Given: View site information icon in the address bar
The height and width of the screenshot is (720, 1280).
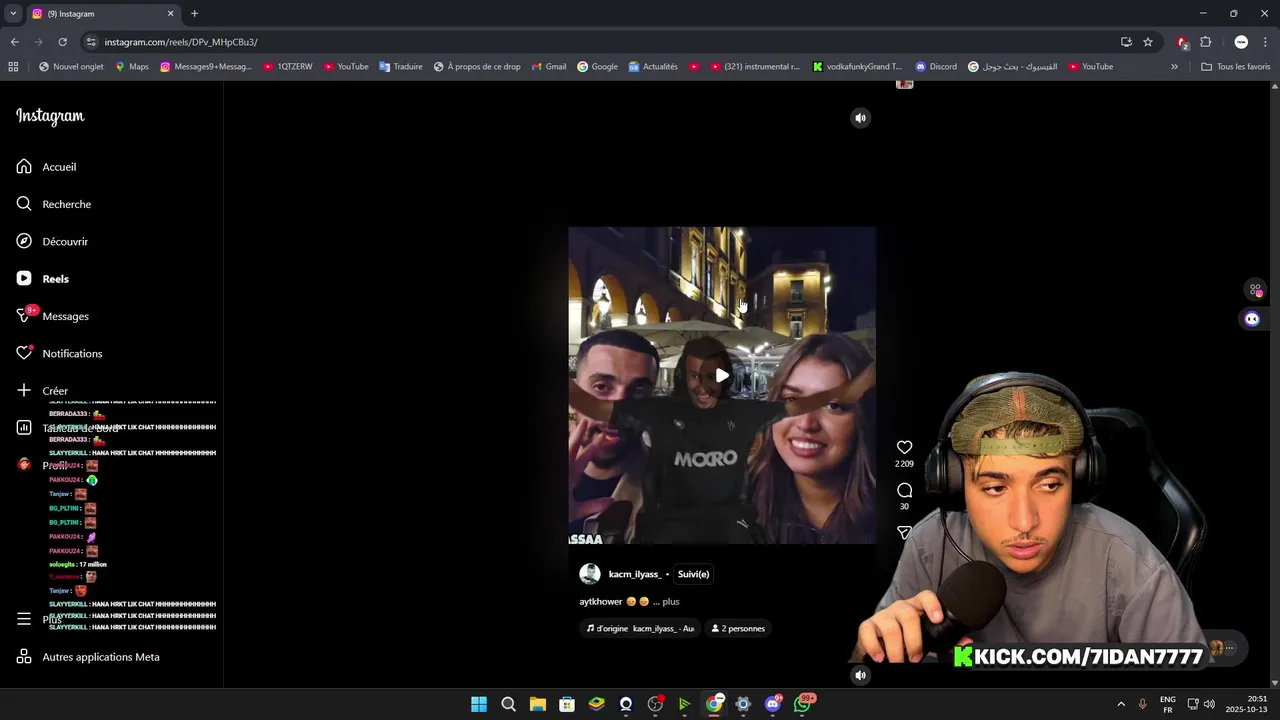Looking at the screenshot, I should [x=91, y=42].
